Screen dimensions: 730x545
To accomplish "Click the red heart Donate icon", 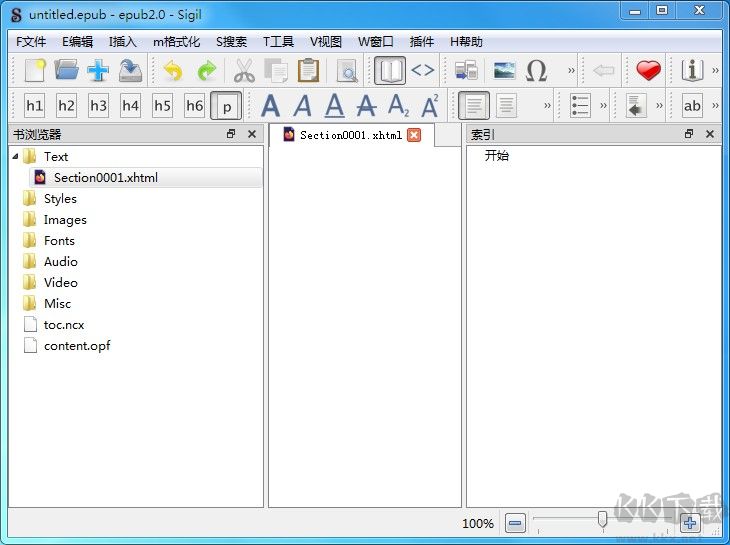I will [x=649, y=70].
